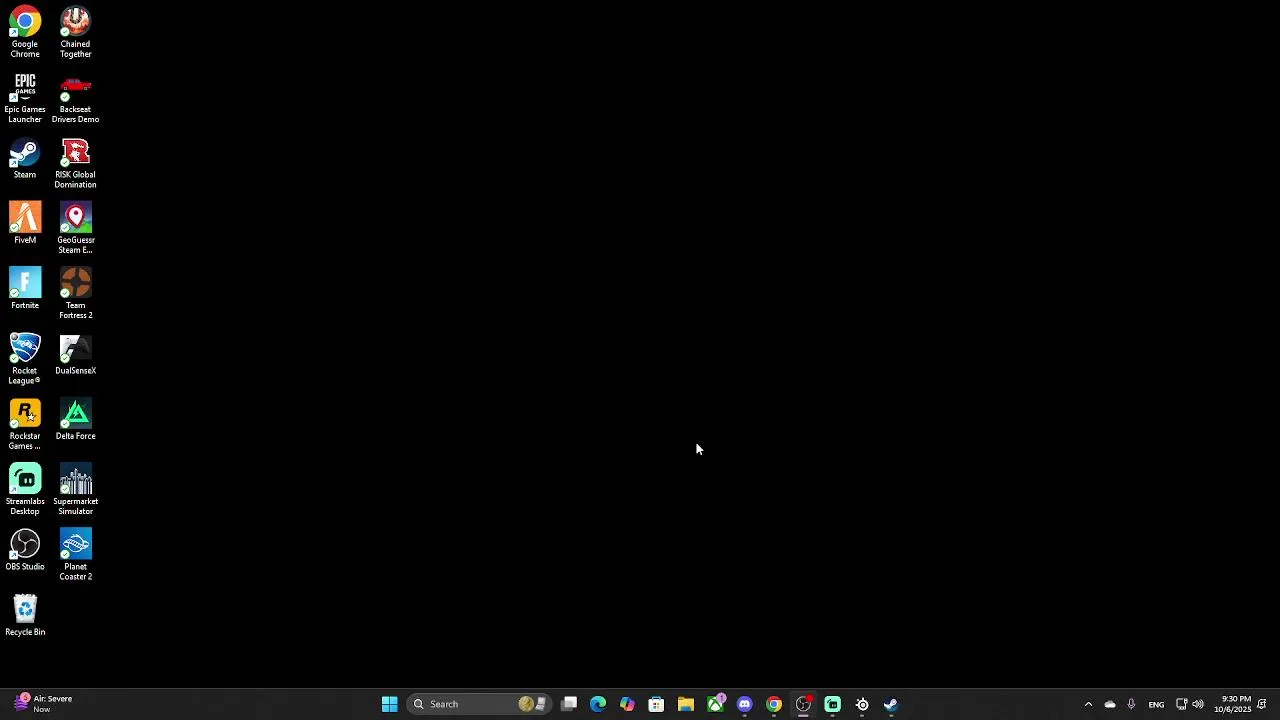Launch Chained Together from the desktop
Image resolution: width=1280 pixels, height=720 pixels.
[x=75, y=33]
